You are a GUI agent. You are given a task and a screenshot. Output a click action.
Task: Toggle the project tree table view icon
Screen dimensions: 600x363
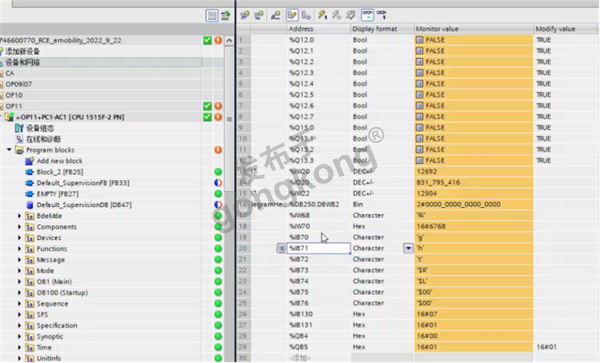point(212,15)
